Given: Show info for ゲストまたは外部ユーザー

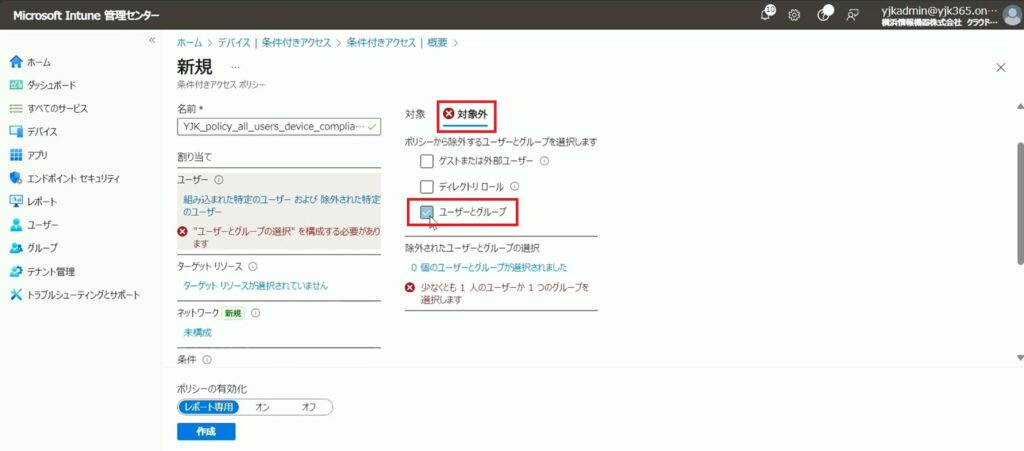Looking at the screenshot, I should [x=544, y=161].
